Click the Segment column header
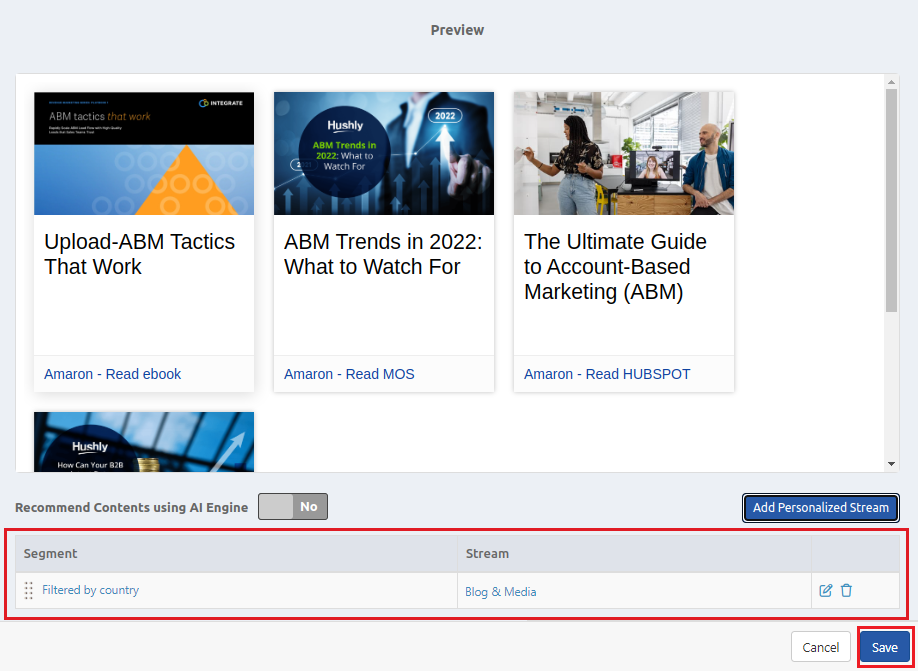 pos(236,554)
